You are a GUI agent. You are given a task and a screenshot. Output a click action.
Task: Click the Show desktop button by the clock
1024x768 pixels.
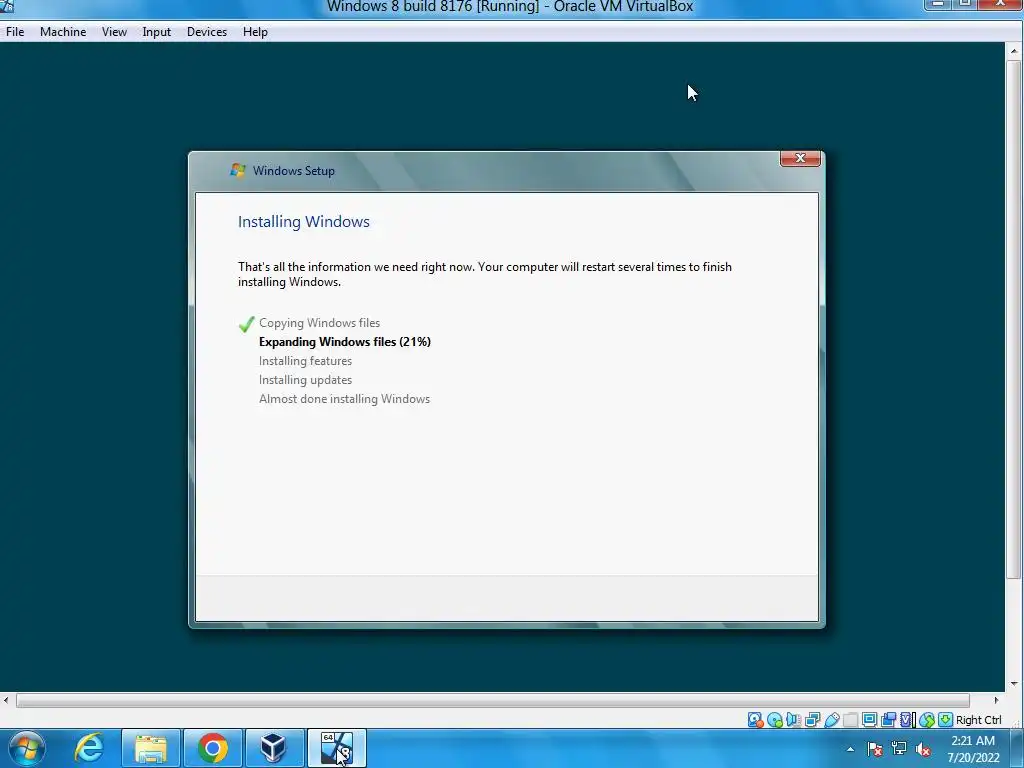(x=1019, y=749)
